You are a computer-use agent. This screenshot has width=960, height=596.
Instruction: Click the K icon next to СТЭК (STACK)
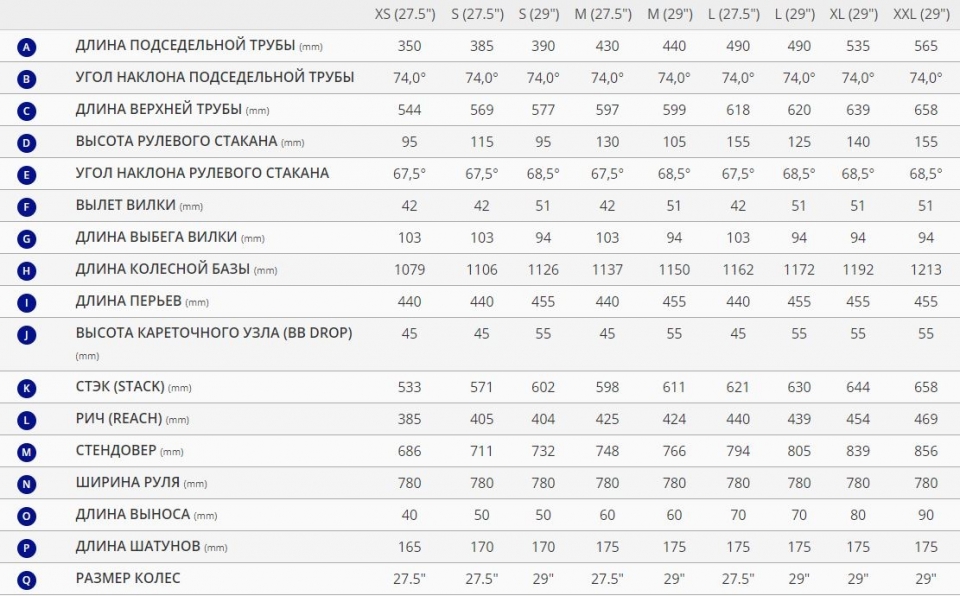click(26, 388)
